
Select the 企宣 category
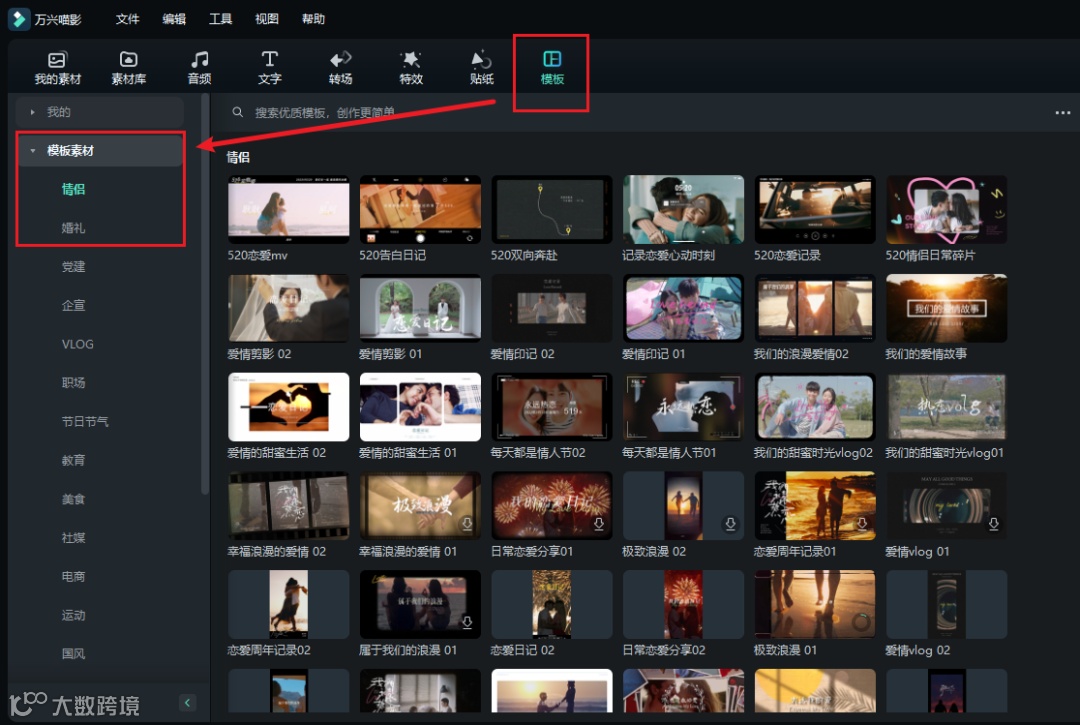click(74, 305)
